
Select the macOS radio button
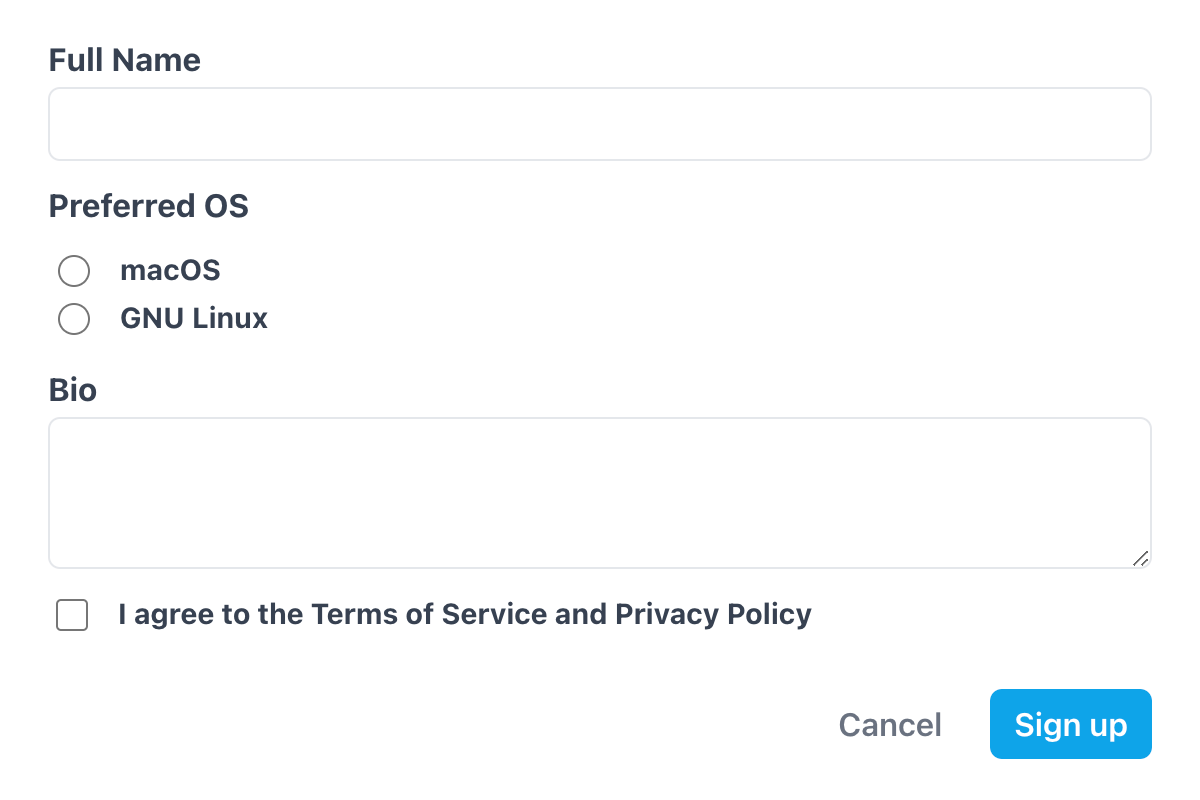pyautogui.click(x=74, y=271)
